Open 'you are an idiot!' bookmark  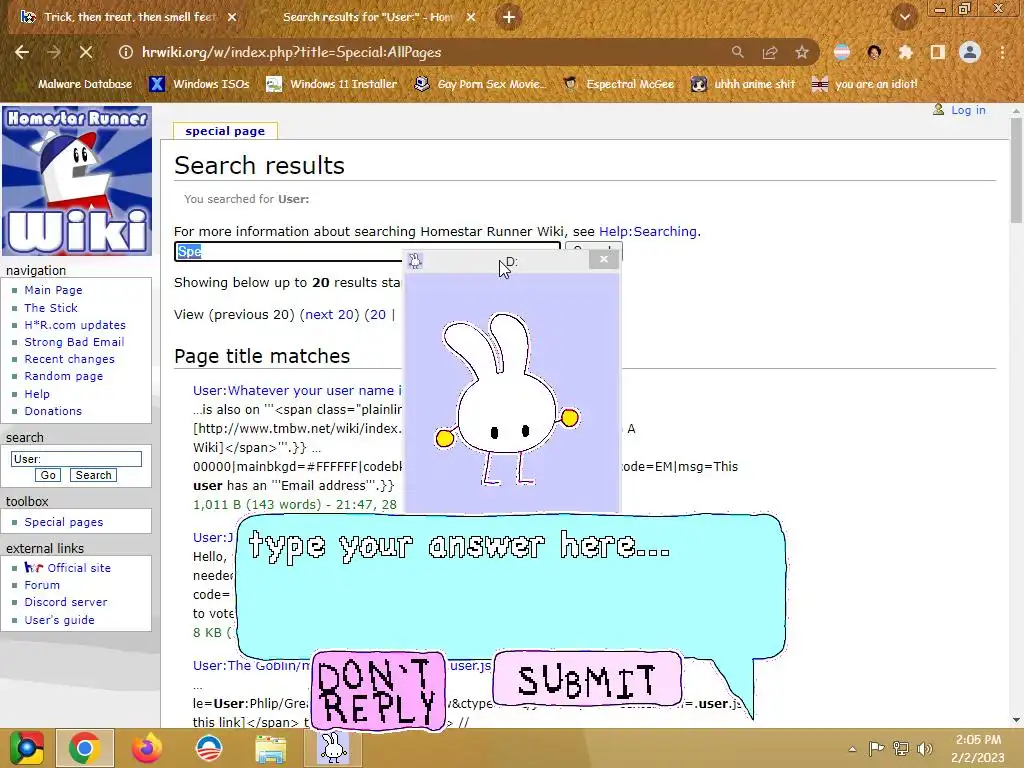point(864,84)
